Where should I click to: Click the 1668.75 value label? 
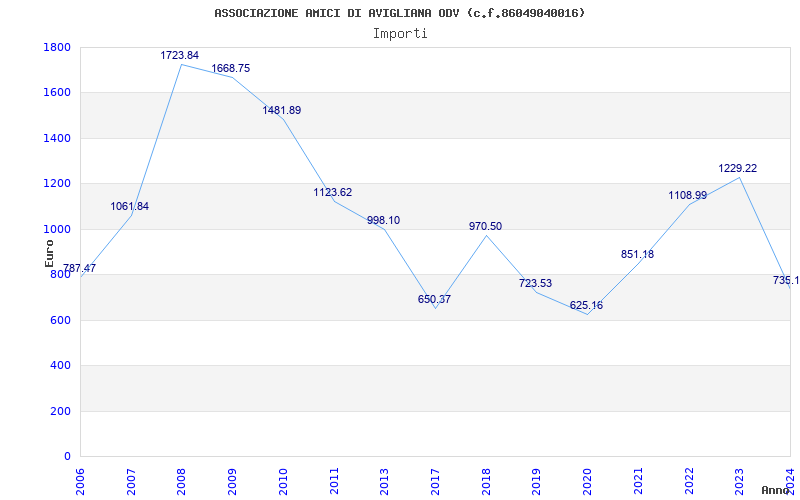tap(230, 69)
